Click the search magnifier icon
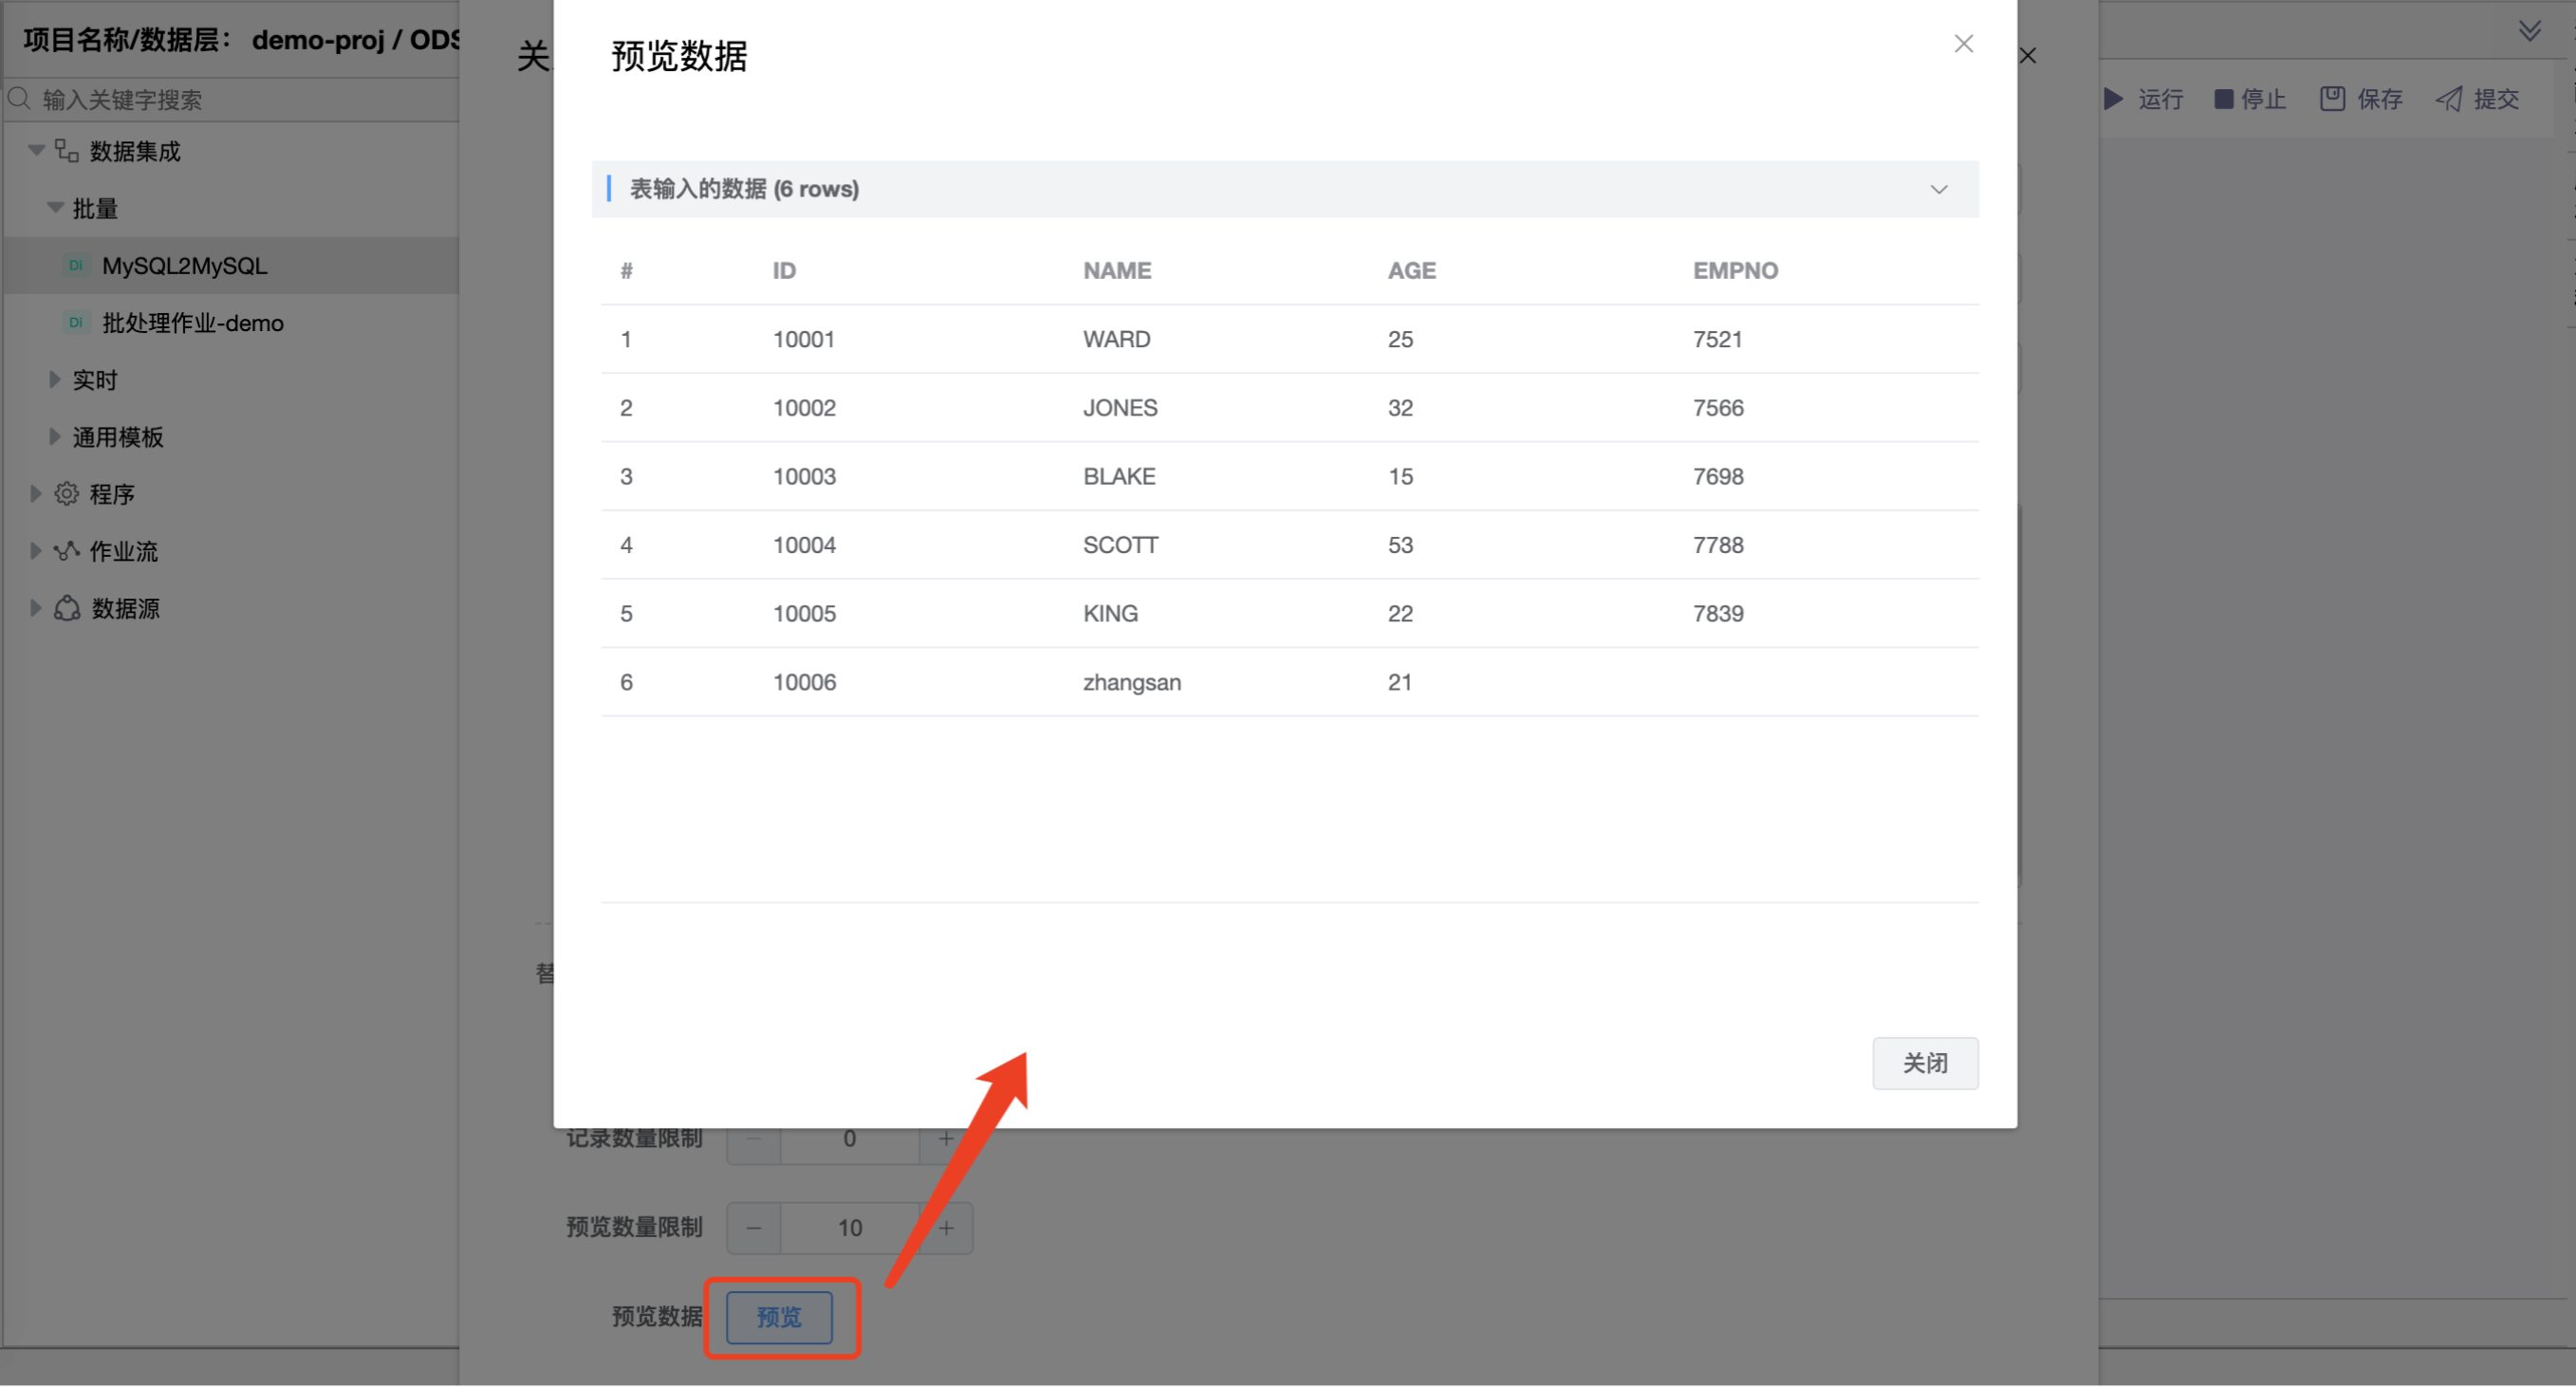 [19, 98]
